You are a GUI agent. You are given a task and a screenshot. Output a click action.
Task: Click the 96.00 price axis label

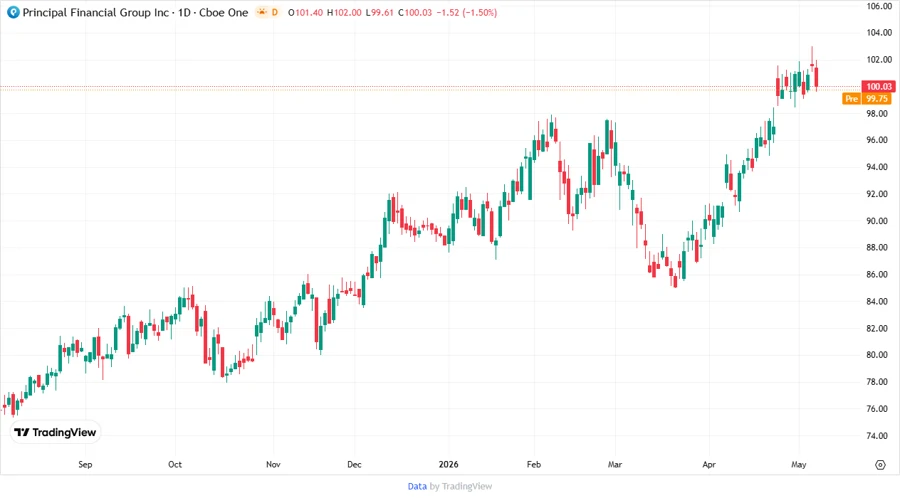[879, 140]
